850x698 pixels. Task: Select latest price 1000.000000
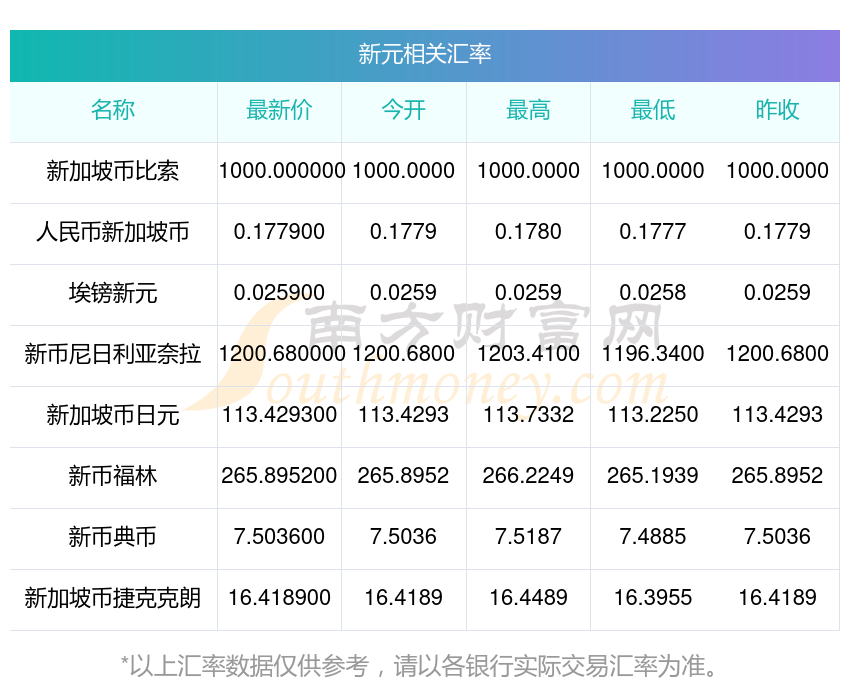[x=282, y=171]
